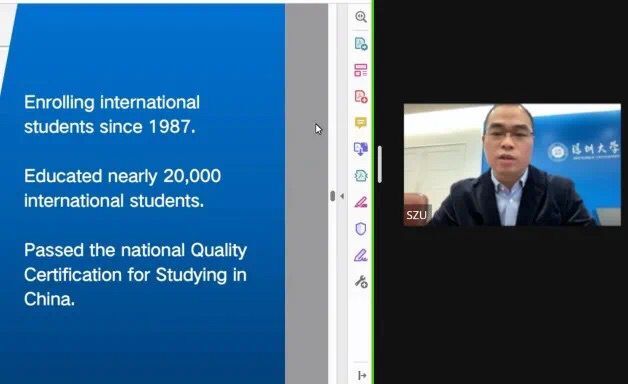The height and width of the screenshot is (384, 628).
Task: Open More Tools wrench icon
Action: (x=361, y=282)
